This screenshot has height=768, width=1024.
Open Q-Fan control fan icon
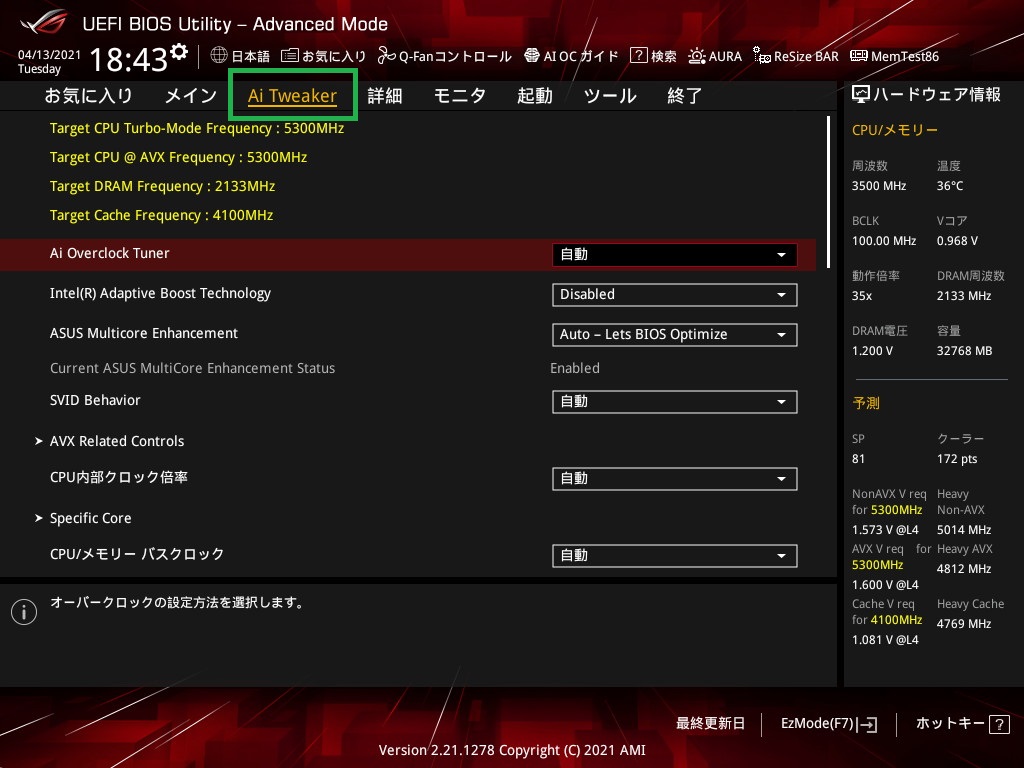click(387, 56)
